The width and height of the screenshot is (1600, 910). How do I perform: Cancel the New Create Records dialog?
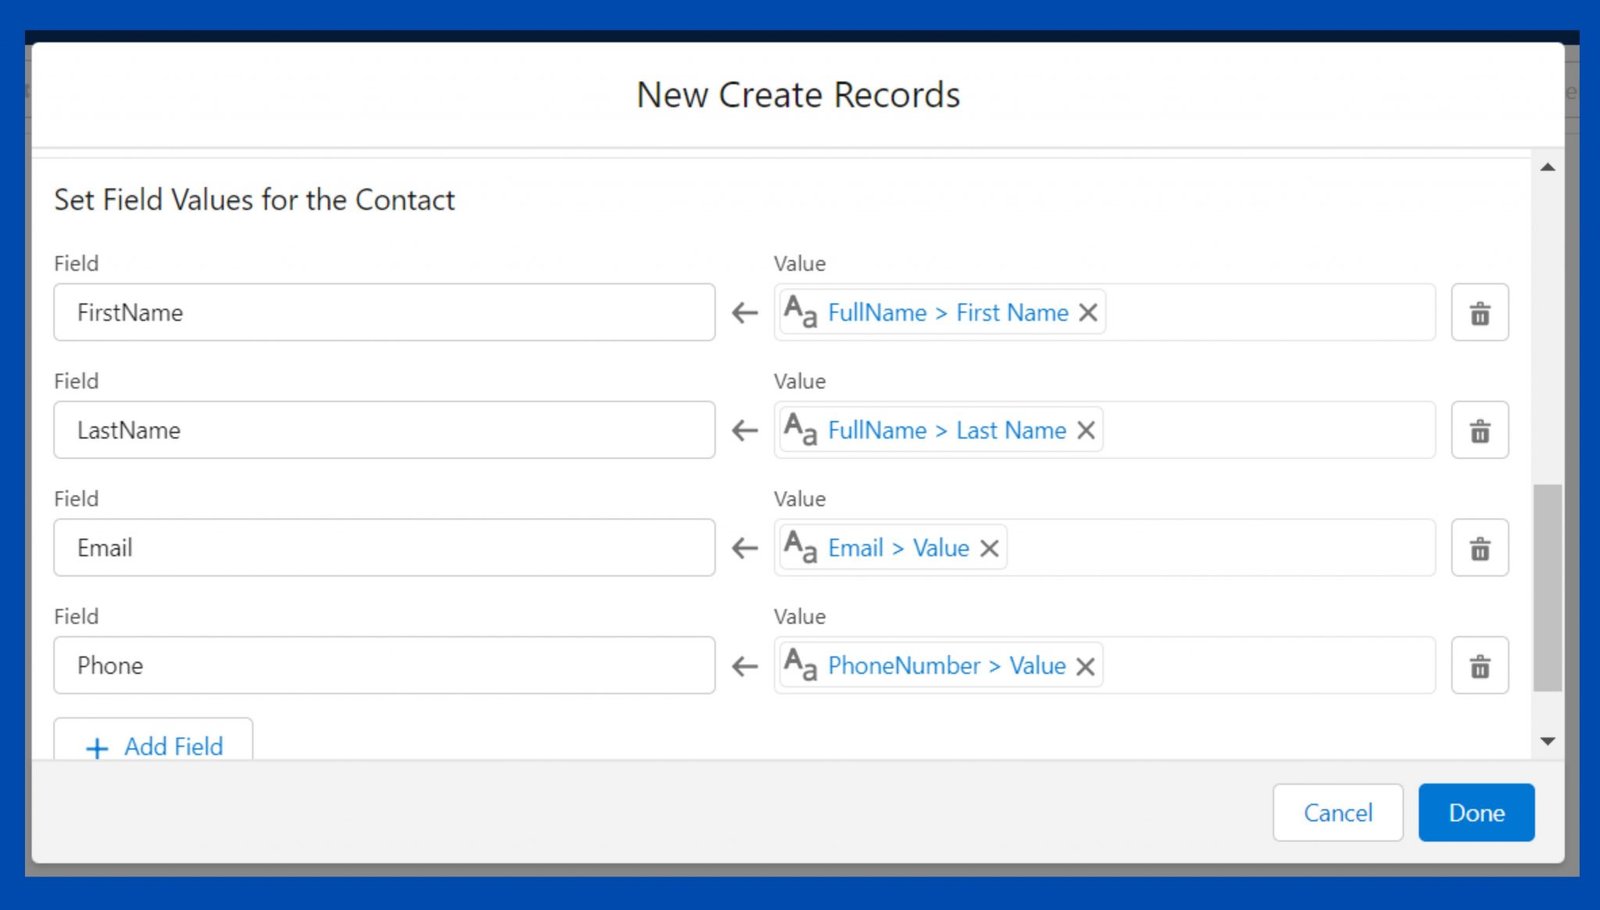pyautogui.click(x=1338, y=812)
